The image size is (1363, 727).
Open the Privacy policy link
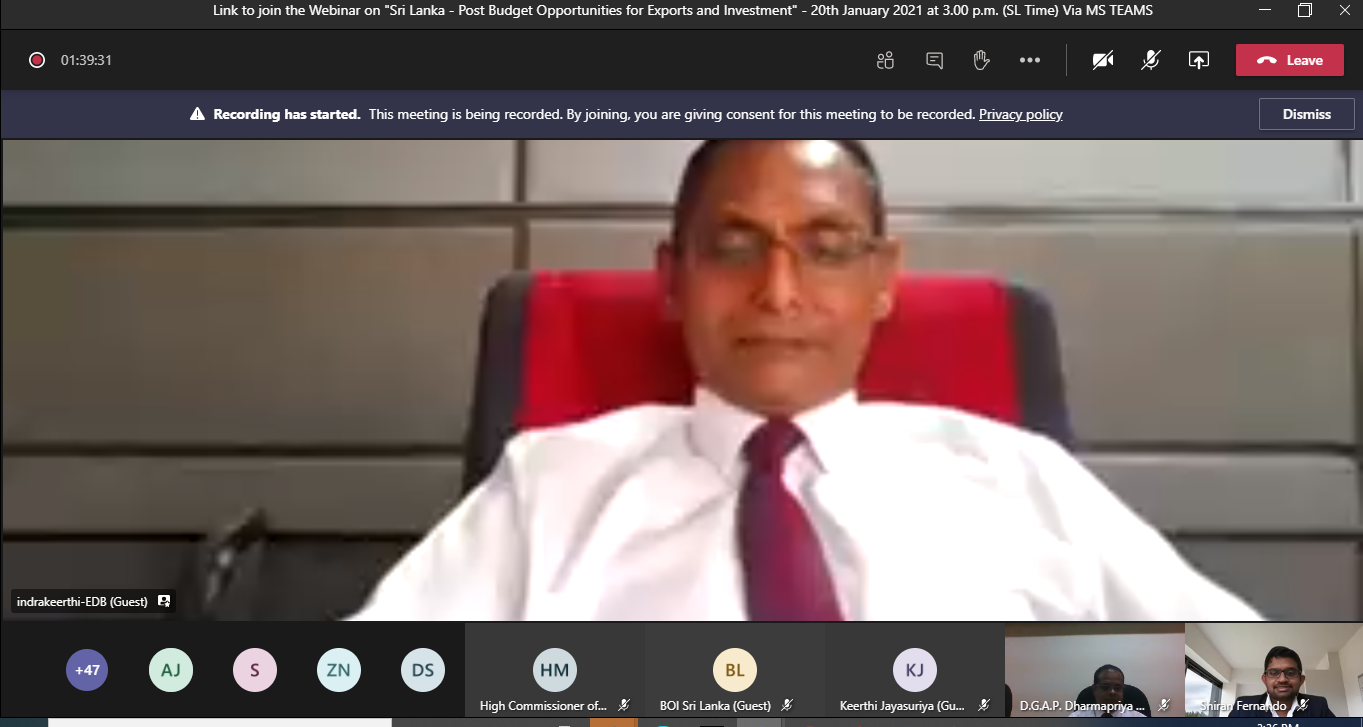(1020, 114)
